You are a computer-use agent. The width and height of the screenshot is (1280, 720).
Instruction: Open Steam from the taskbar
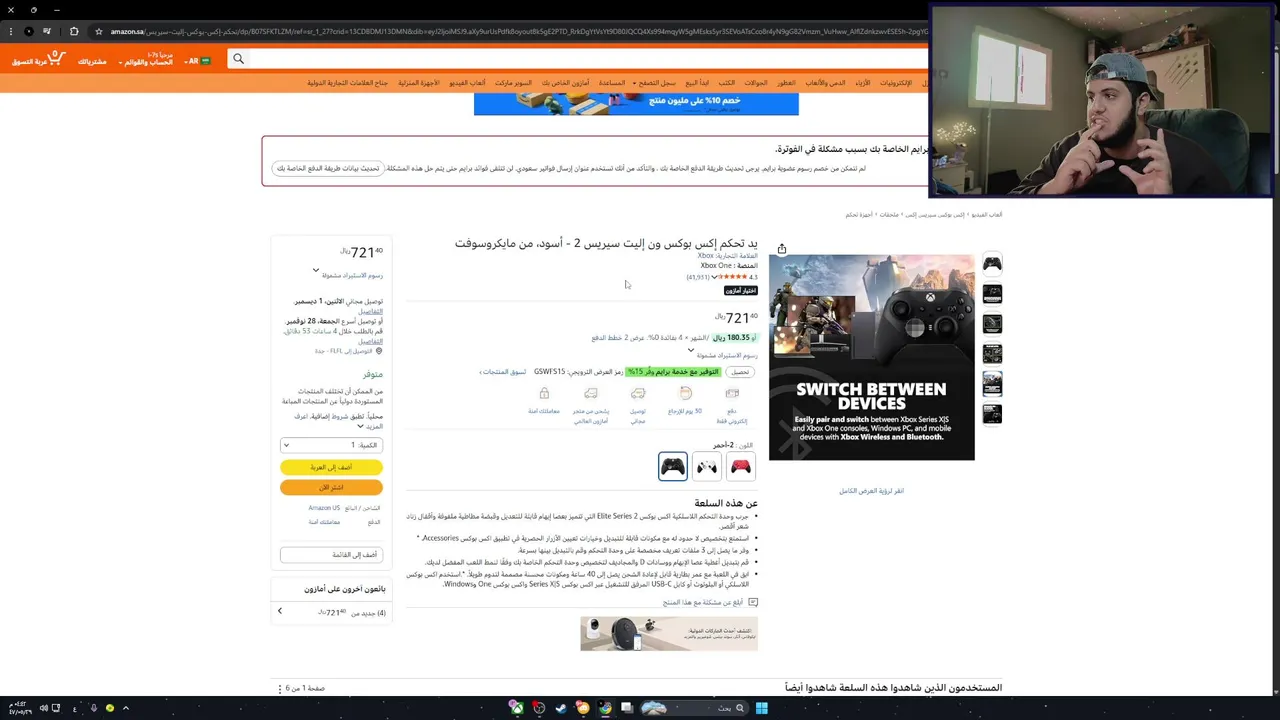pos(561,708)
